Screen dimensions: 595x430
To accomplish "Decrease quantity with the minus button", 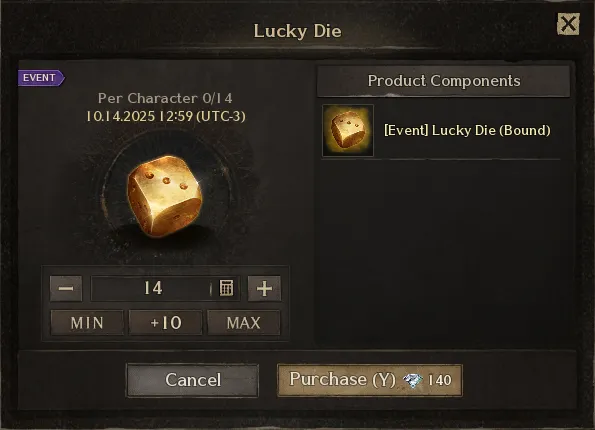I will pos(66,288).
